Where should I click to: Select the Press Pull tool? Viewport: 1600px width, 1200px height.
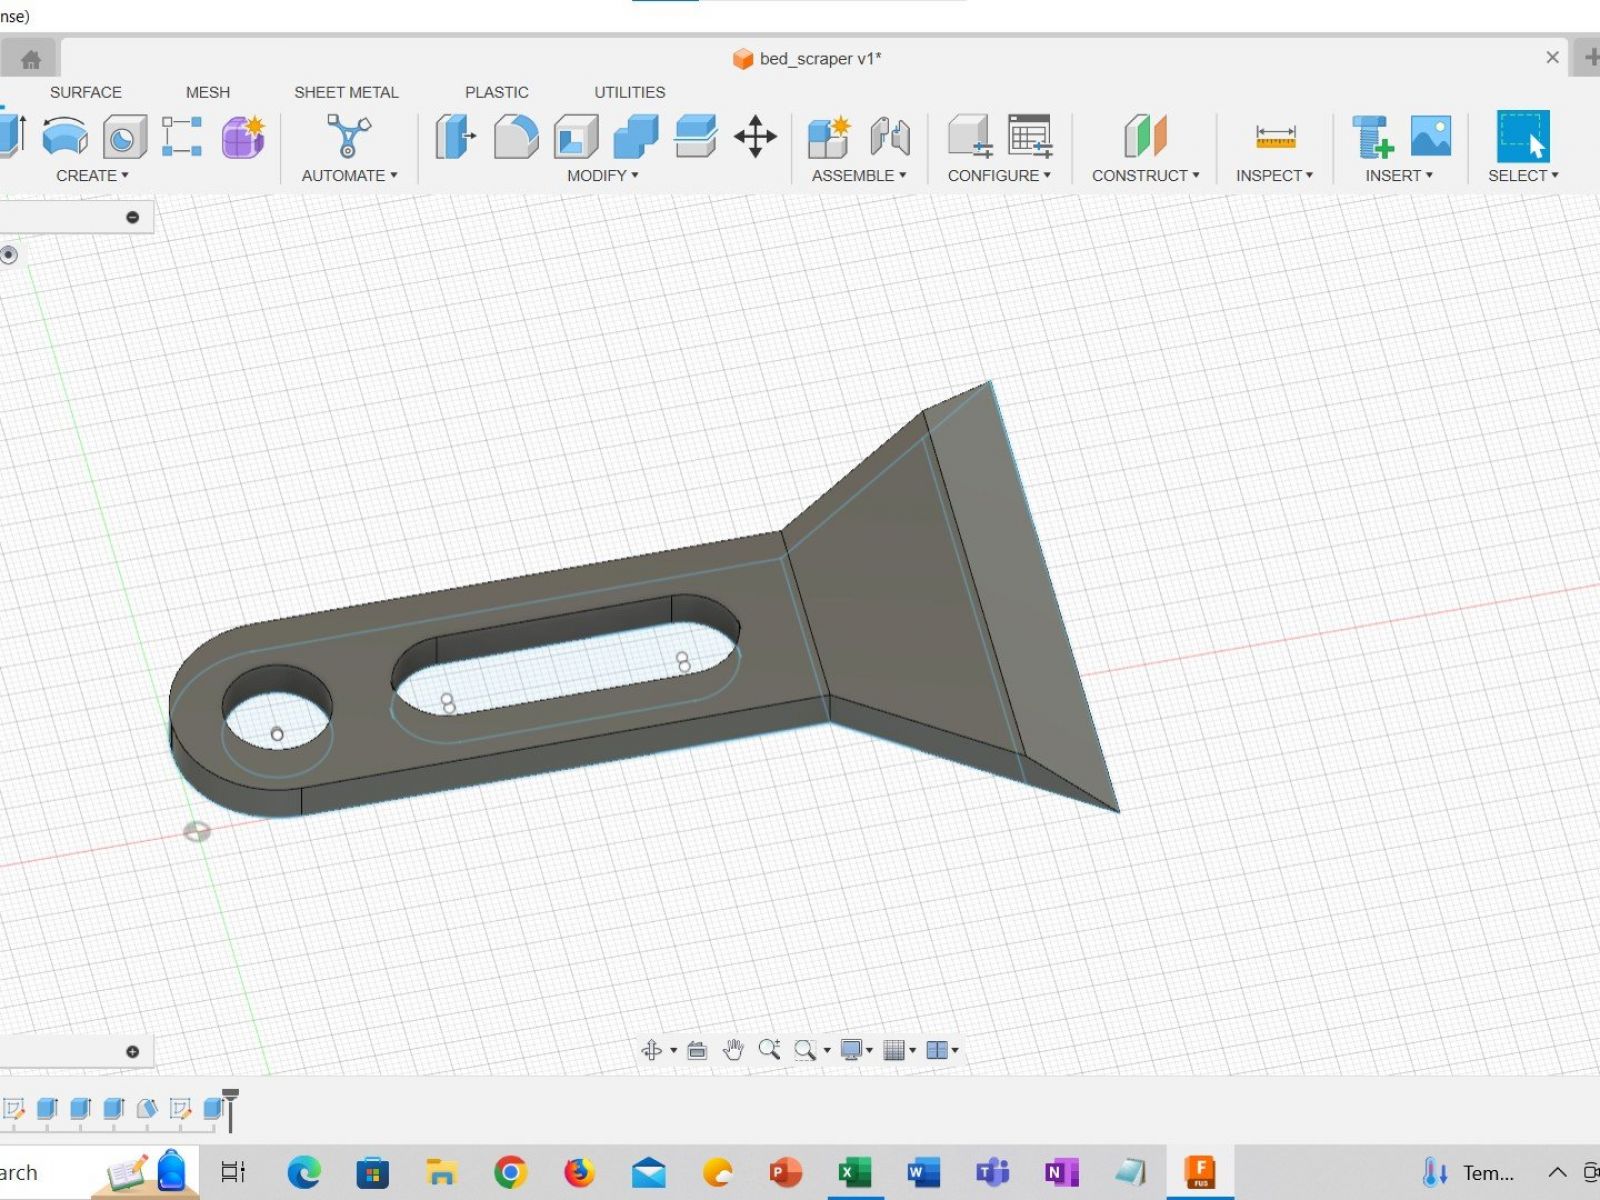coord(455,137)
